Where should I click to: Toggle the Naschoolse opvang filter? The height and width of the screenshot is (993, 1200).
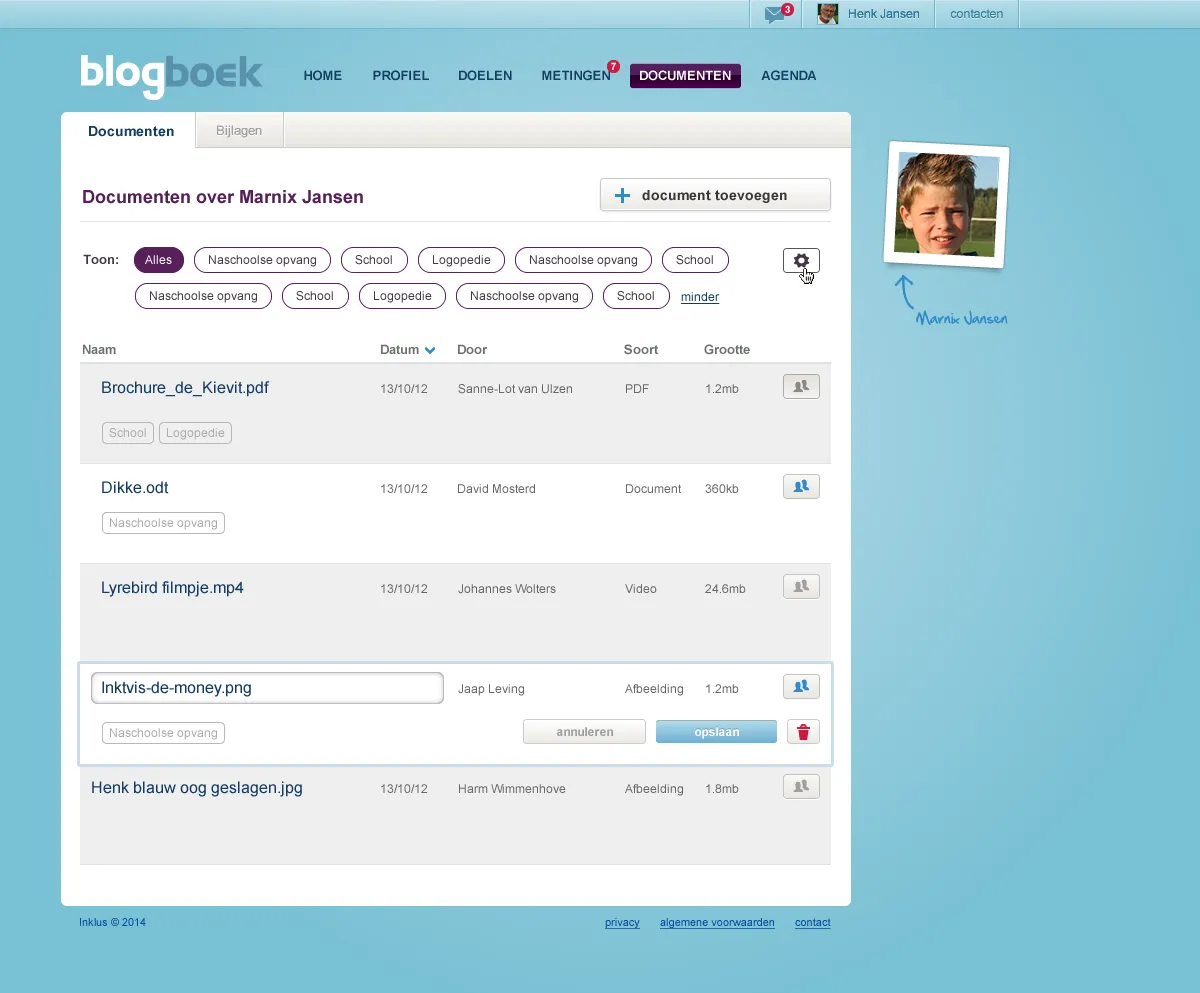tap(262, 259)
